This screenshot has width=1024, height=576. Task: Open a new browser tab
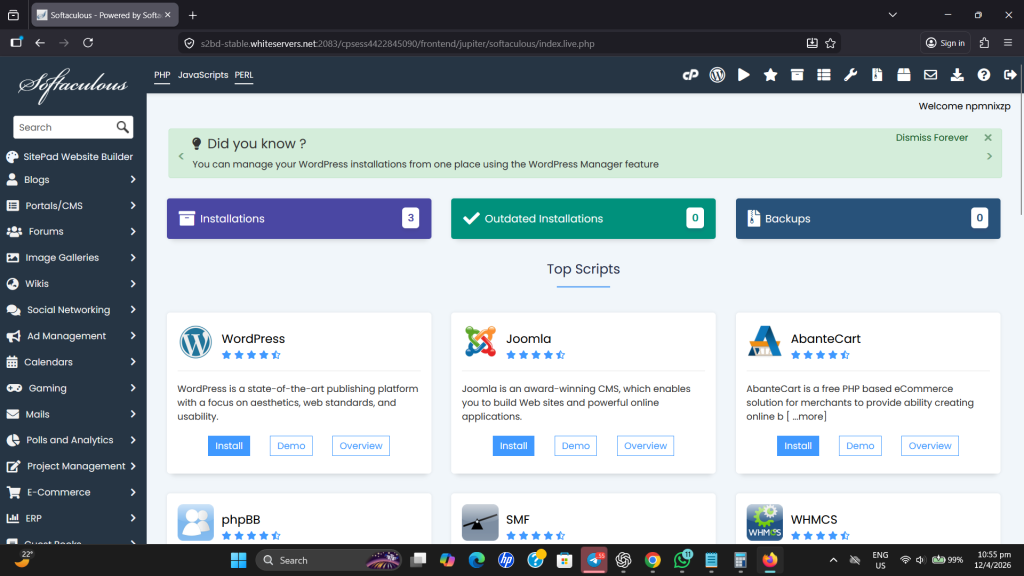pos(193,15)
